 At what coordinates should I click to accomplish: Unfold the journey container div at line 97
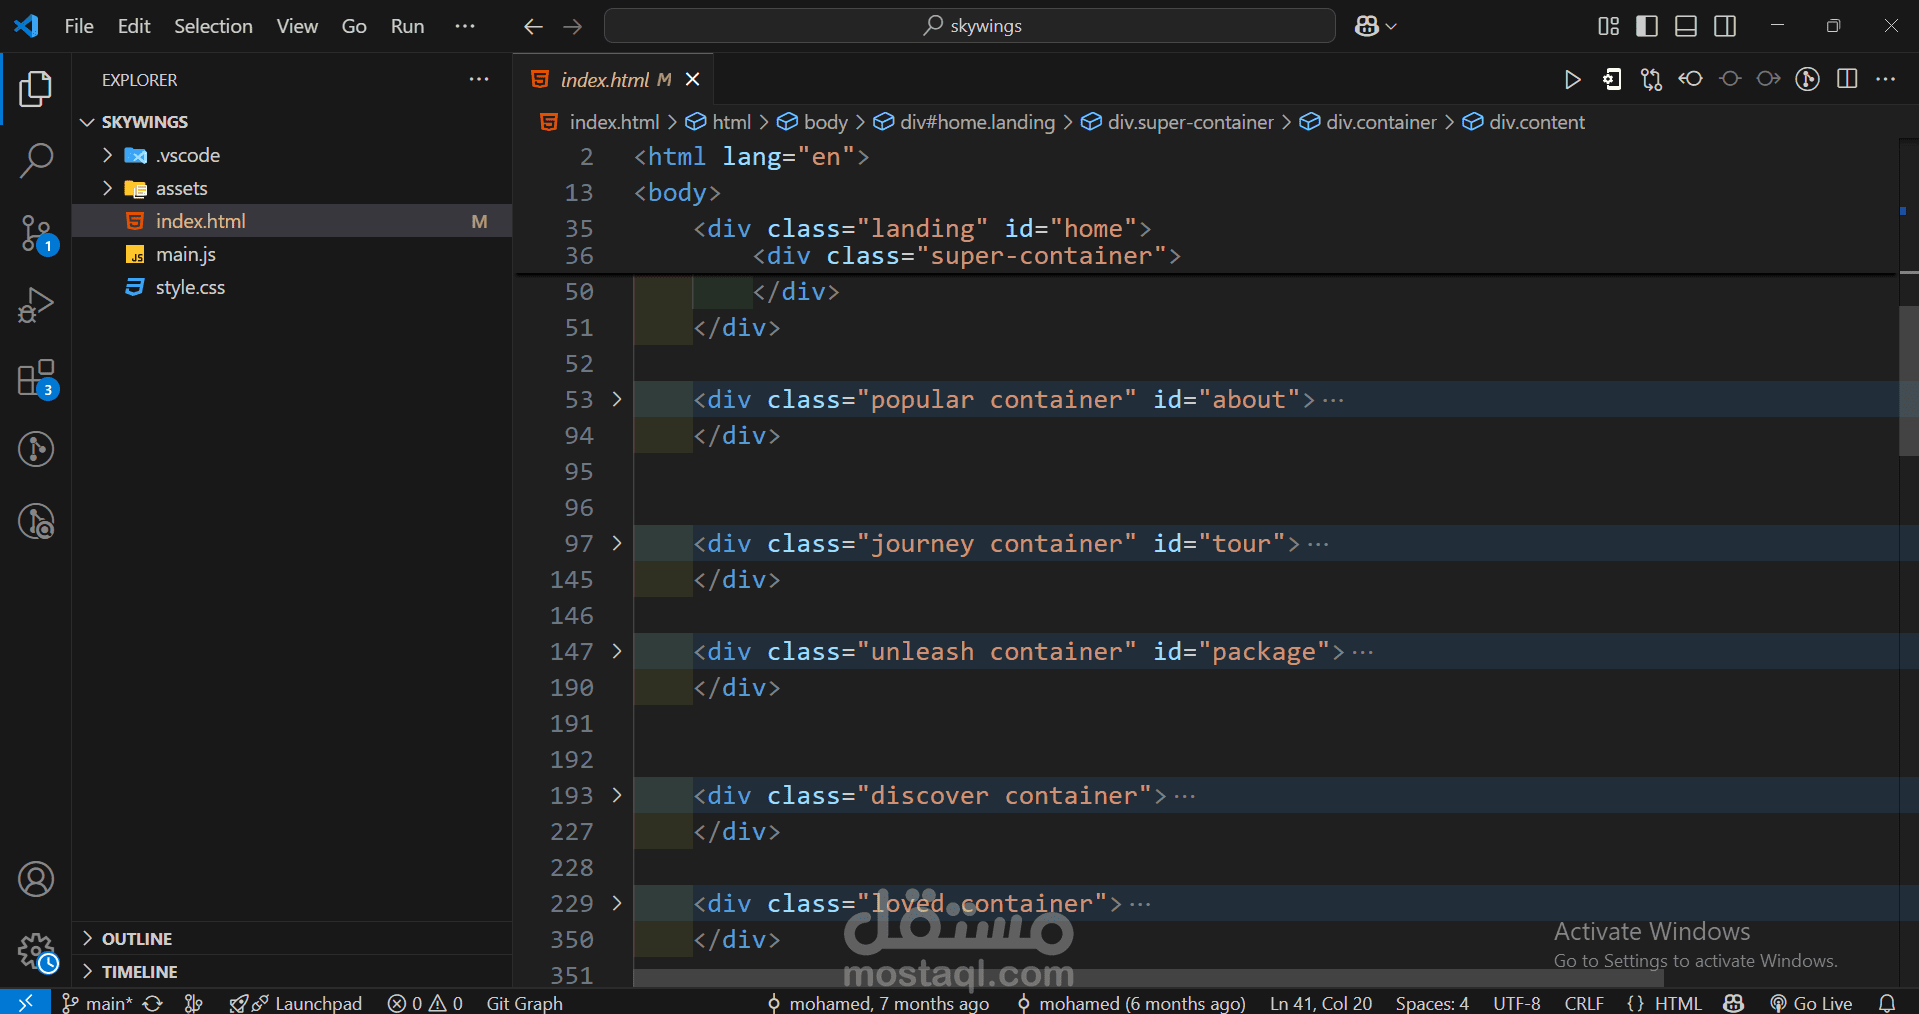[617, 543]
